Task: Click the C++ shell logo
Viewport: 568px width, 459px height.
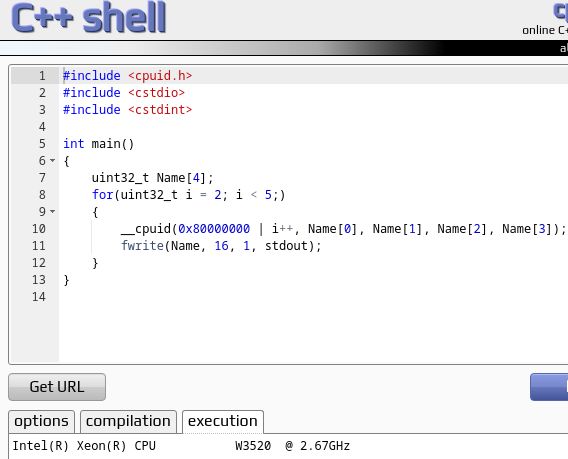Action: tap(88, 17)
